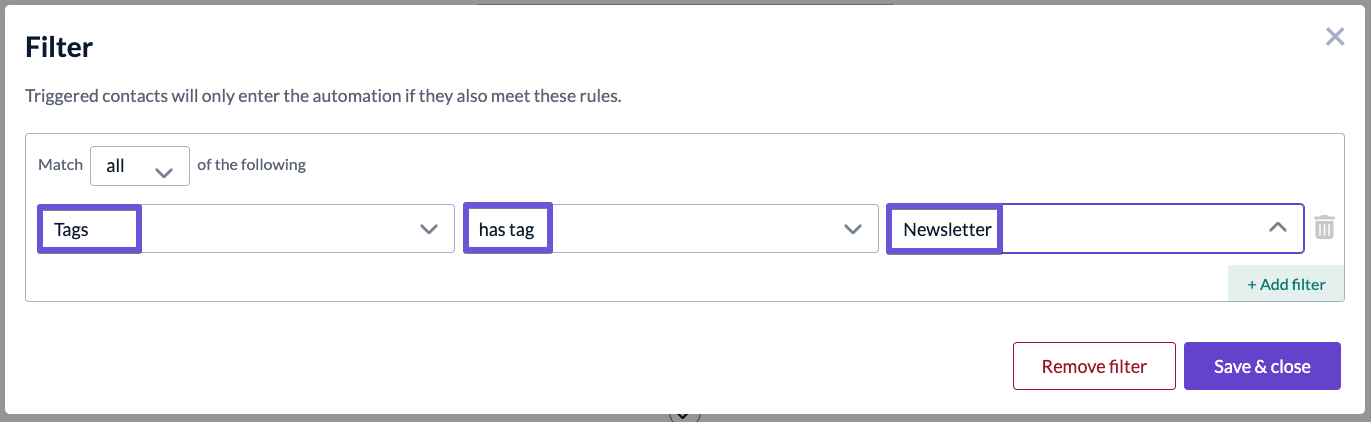Delete the filter rule with trash icon

pyautogui.click(x=1324, y=228)
